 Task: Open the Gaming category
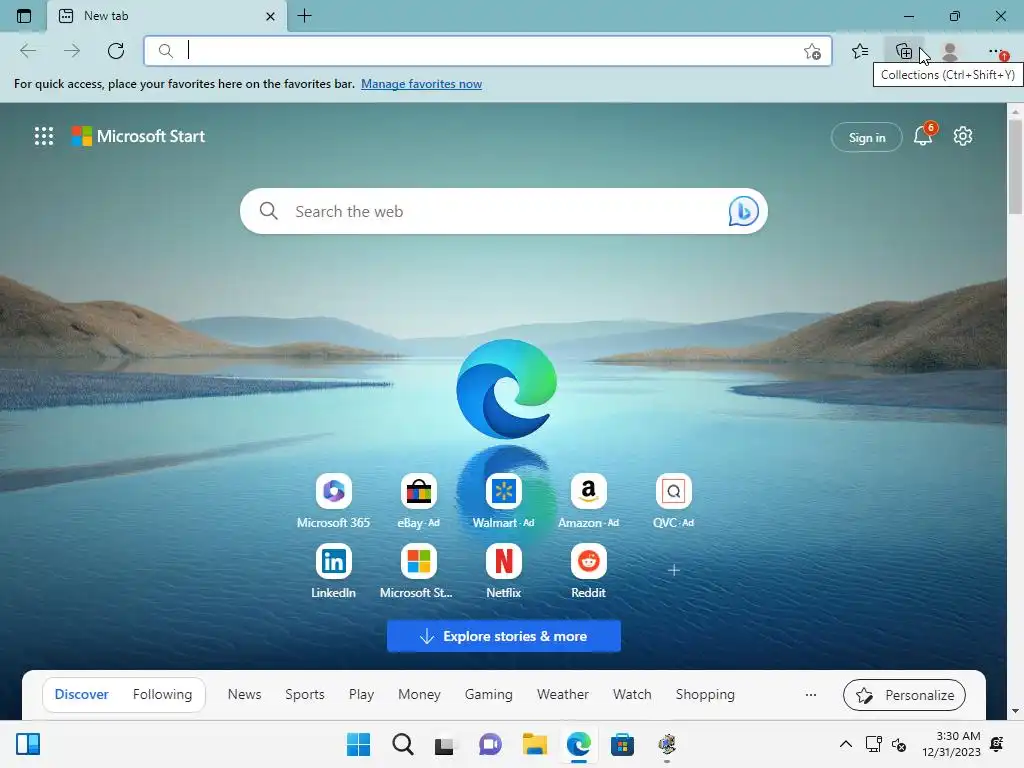[x=488, y=694]
